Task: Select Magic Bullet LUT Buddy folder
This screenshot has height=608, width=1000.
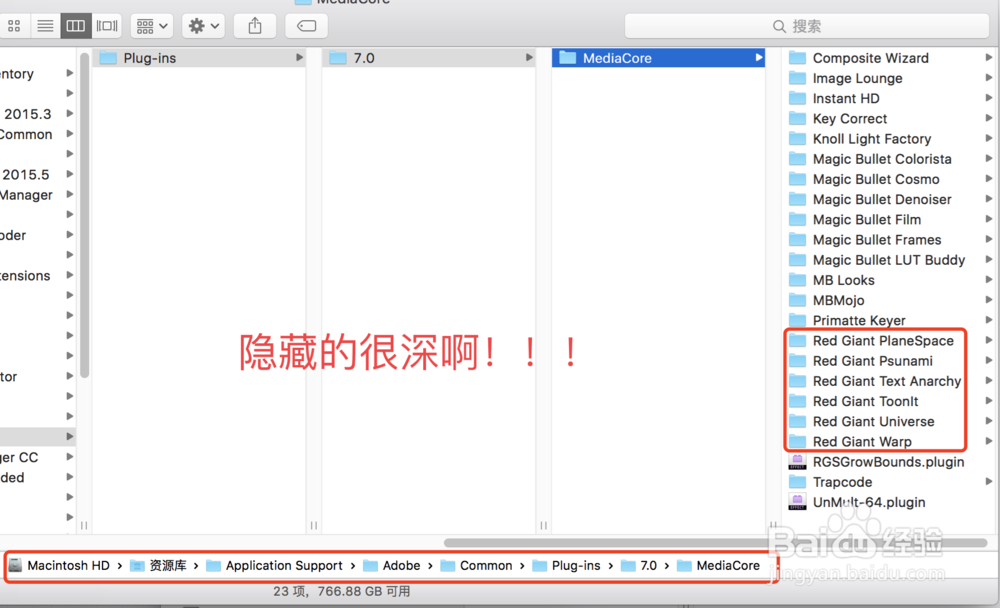Action: [x=890, y=260]
